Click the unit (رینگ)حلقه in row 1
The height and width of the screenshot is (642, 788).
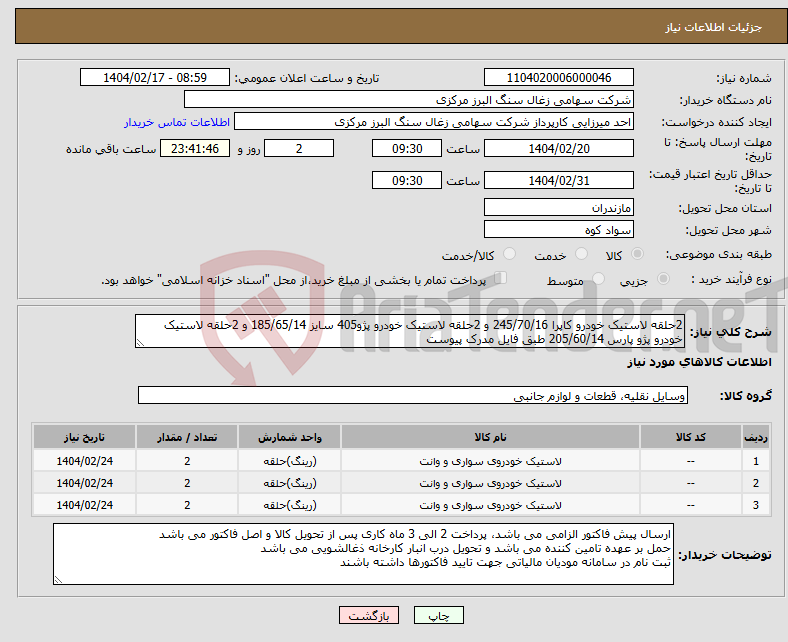(x=289, y=461)
